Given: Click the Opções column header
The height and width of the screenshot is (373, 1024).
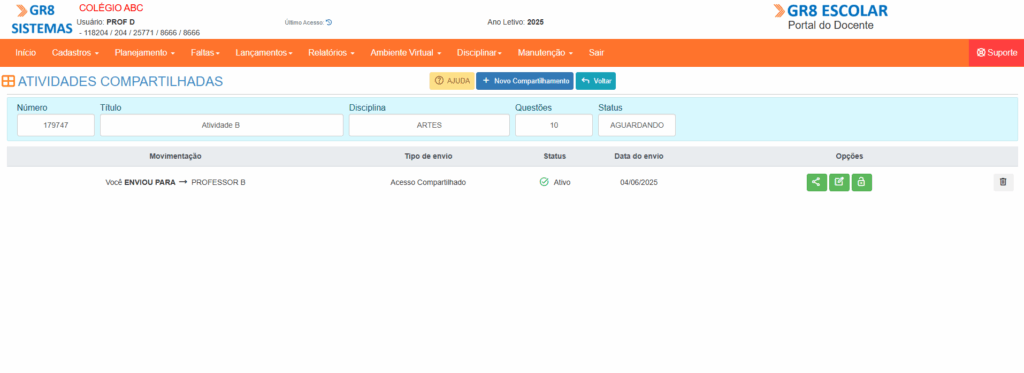Looking at the screenshot, I should click(x=850, y=157).
